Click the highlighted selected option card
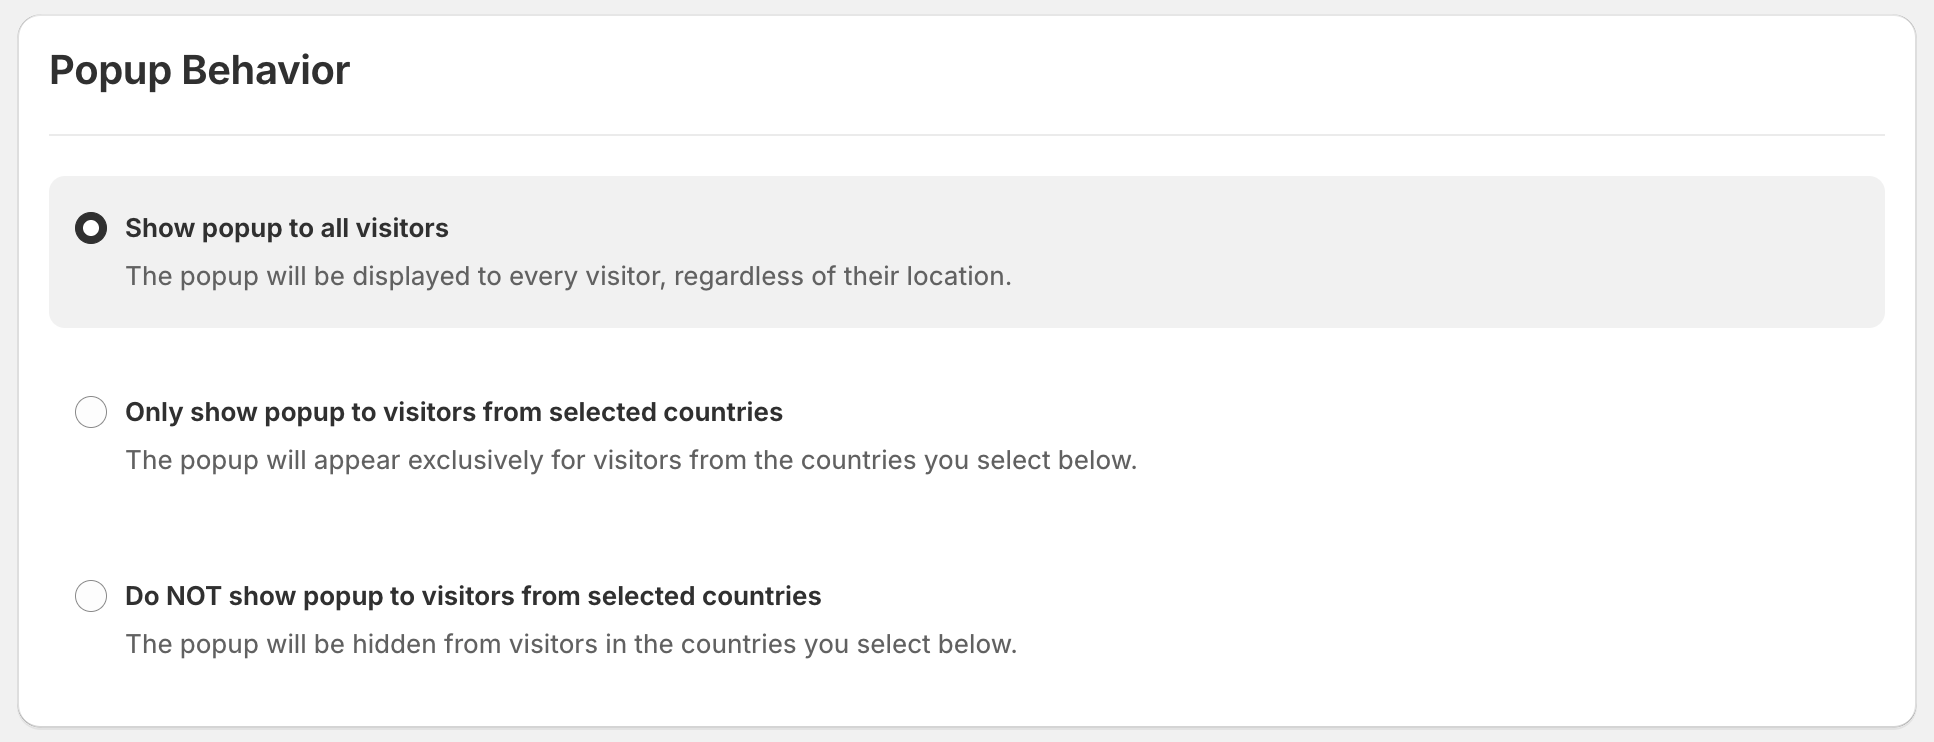The width and height of the screenshot is (1934, 742). point(966,252)
